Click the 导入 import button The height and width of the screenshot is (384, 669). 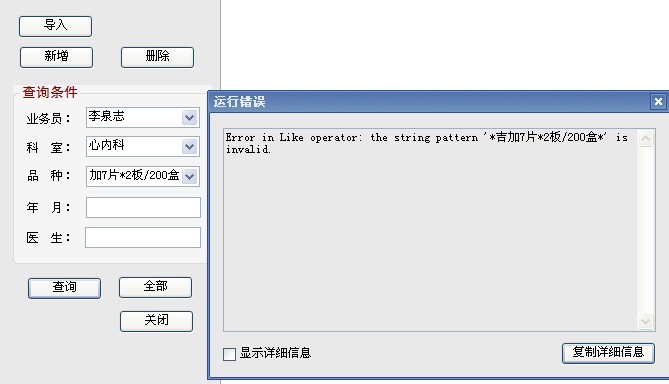pos(55,26)
